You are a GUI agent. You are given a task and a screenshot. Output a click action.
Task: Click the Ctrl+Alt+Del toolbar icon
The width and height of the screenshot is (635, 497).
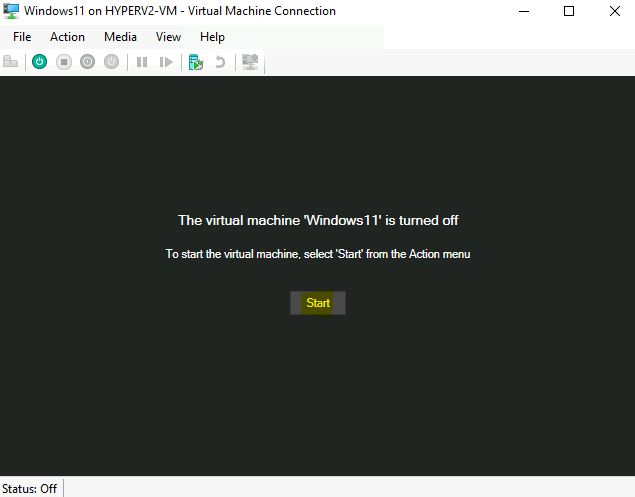click(x=11, y=62)
